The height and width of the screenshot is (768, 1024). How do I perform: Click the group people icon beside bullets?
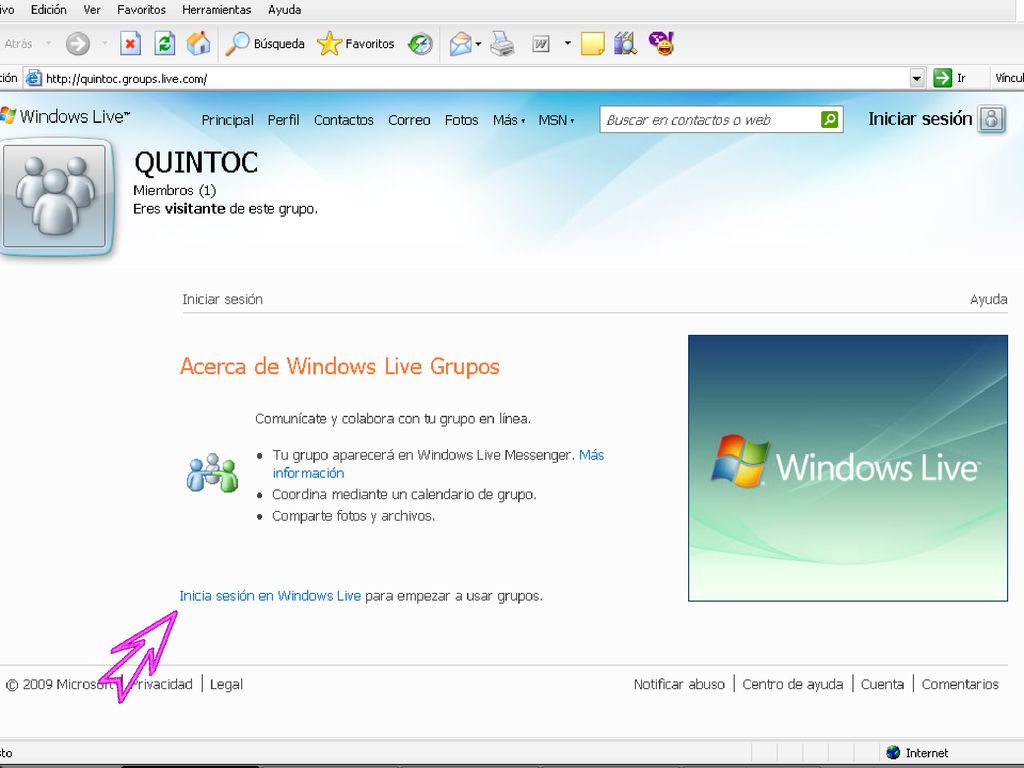pyautogui.click(x=212, y=473)
